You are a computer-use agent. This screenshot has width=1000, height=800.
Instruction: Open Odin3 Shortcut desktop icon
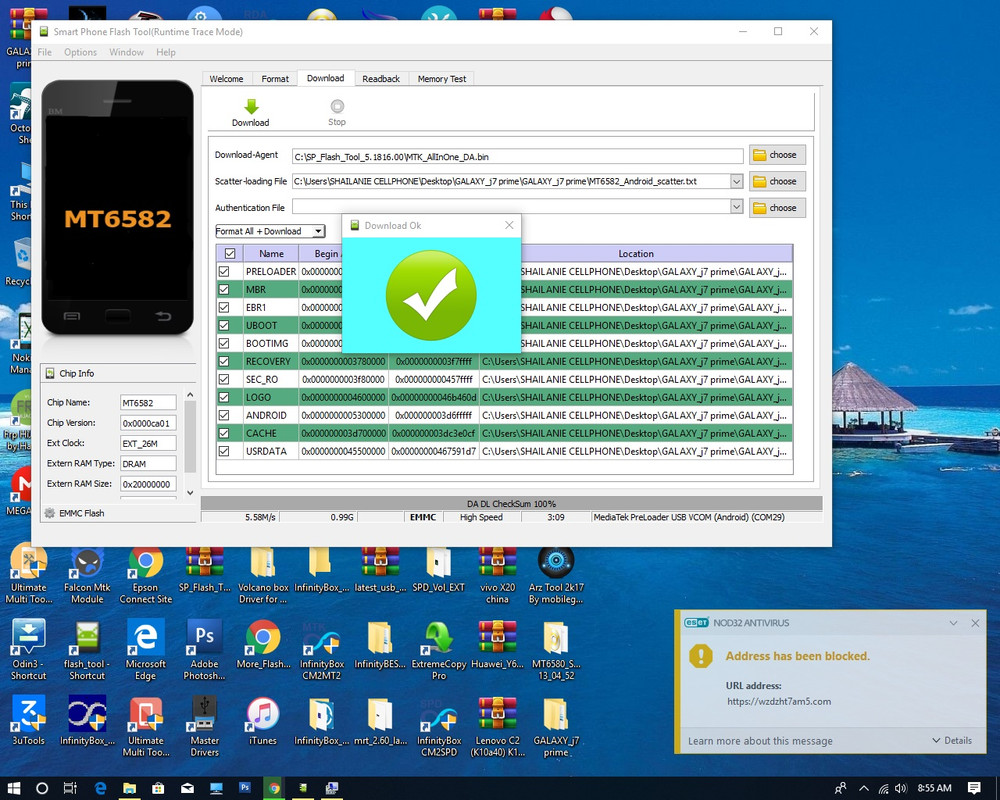click(29, 650)
